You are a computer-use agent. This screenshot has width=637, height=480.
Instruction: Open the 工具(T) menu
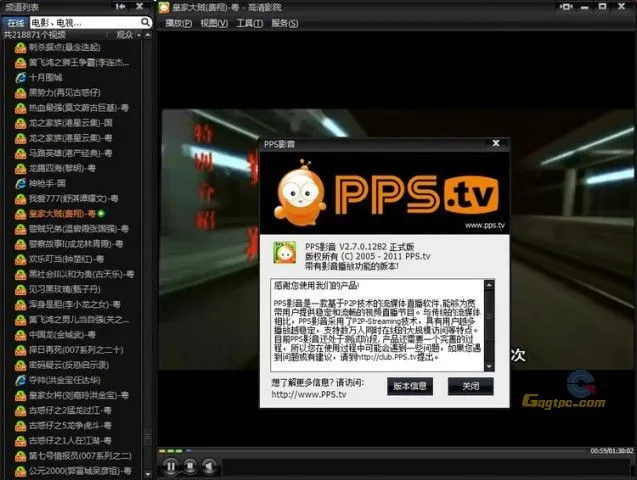click(249, 24)
